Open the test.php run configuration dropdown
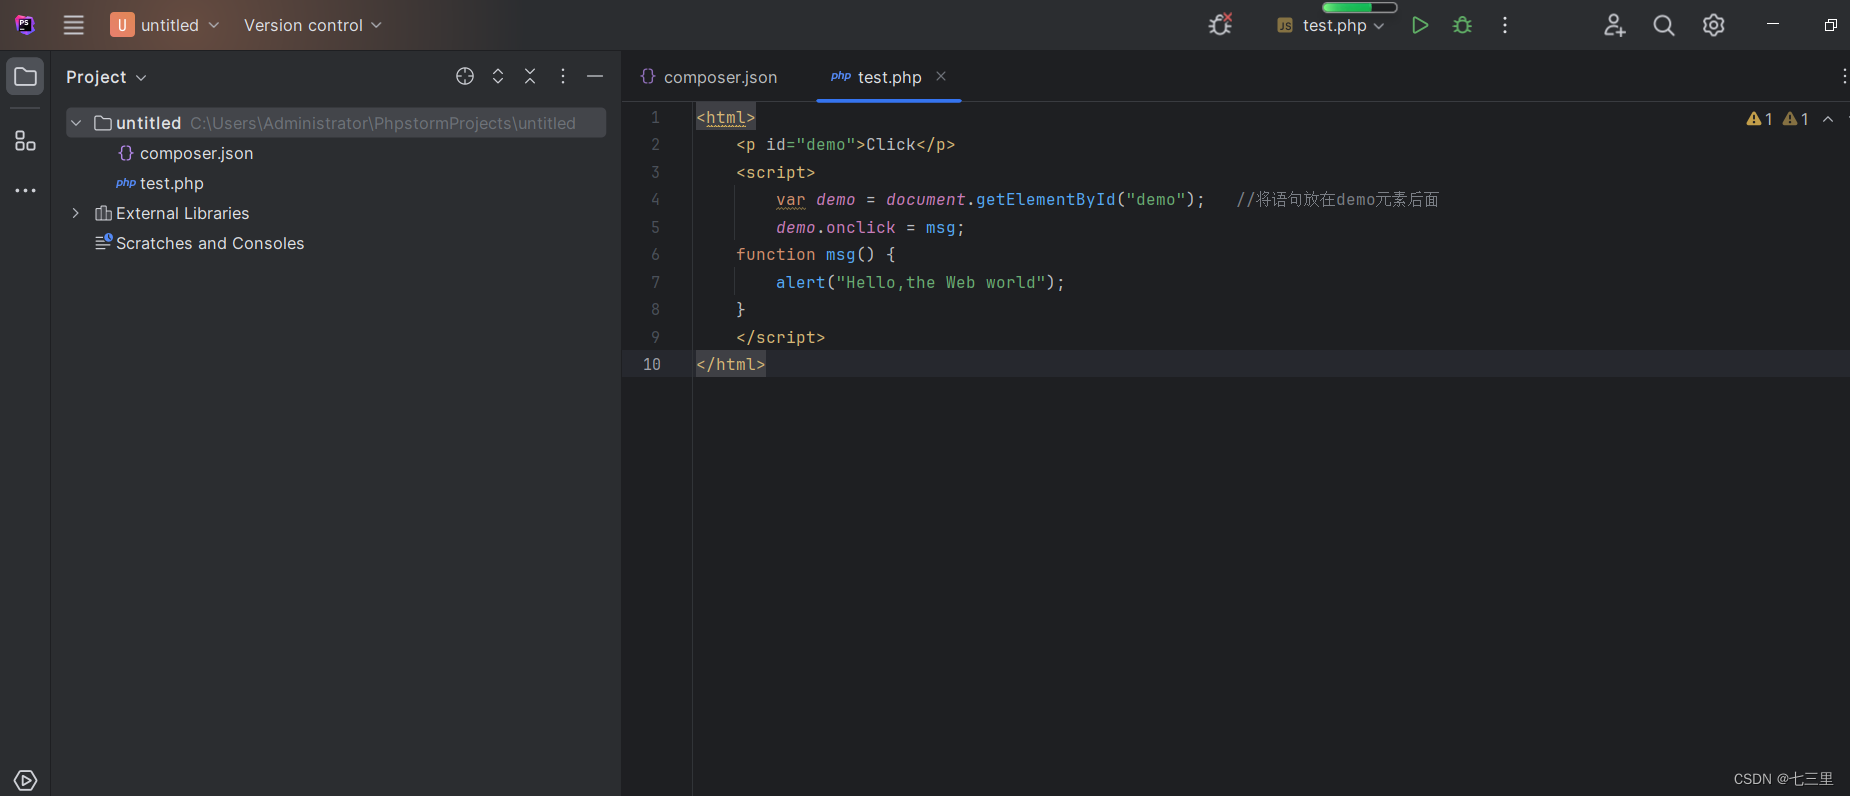Viewport: 1850px width, 796px height. pyautogui.click(x=1331, y=25)
